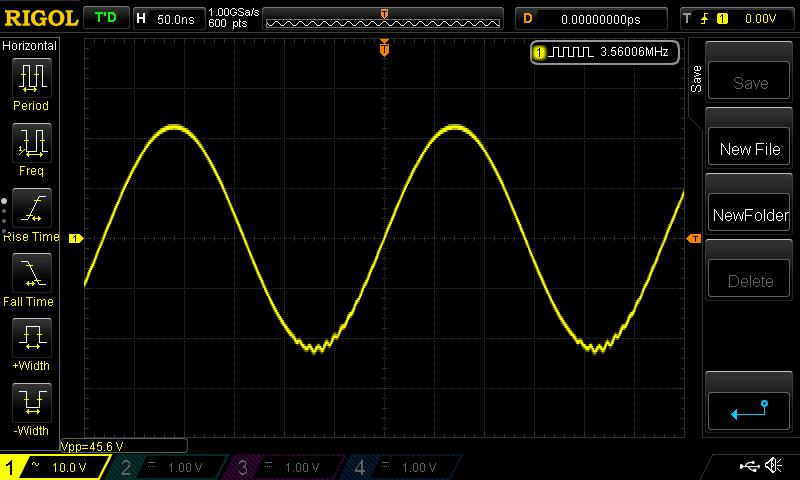Click the trigger source channel 1 badge
This screenshot has height=480, width=800.
click(x=722, y=19)
